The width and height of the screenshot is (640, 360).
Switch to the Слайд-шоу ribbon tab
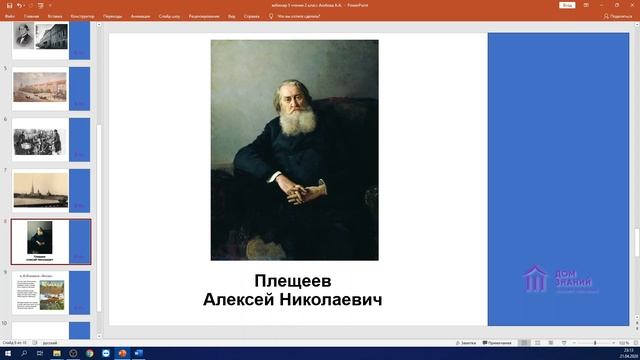pos(169,16)
